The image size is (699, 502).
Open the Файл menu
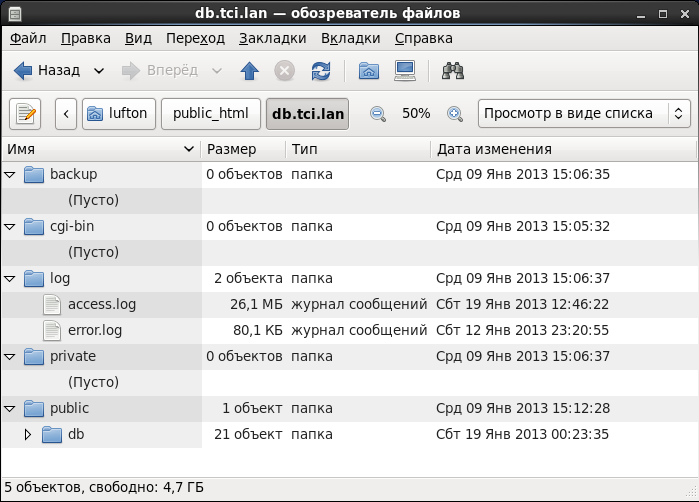[28, 38]
